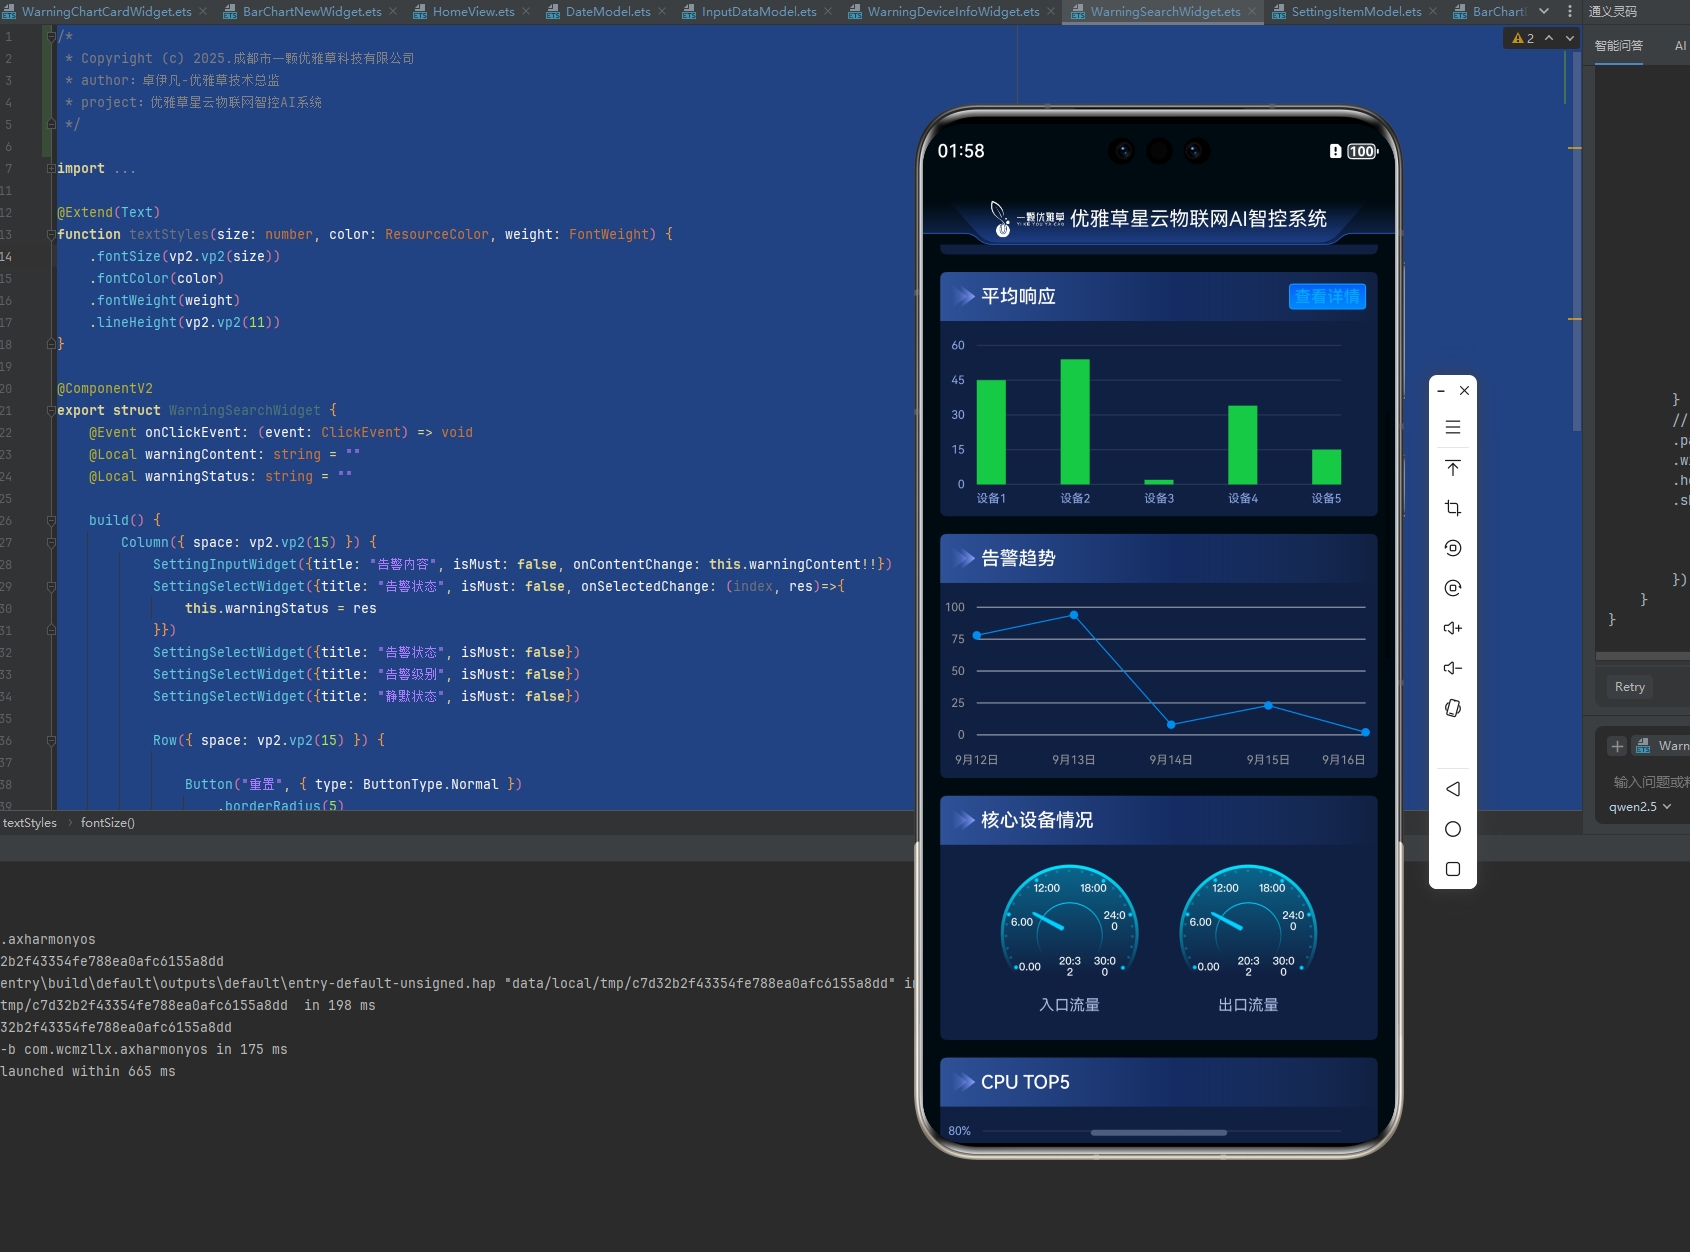Viewport: 1690px width, 1252px height.
Task: Click the shake device icon
Action: (1453, 708)
